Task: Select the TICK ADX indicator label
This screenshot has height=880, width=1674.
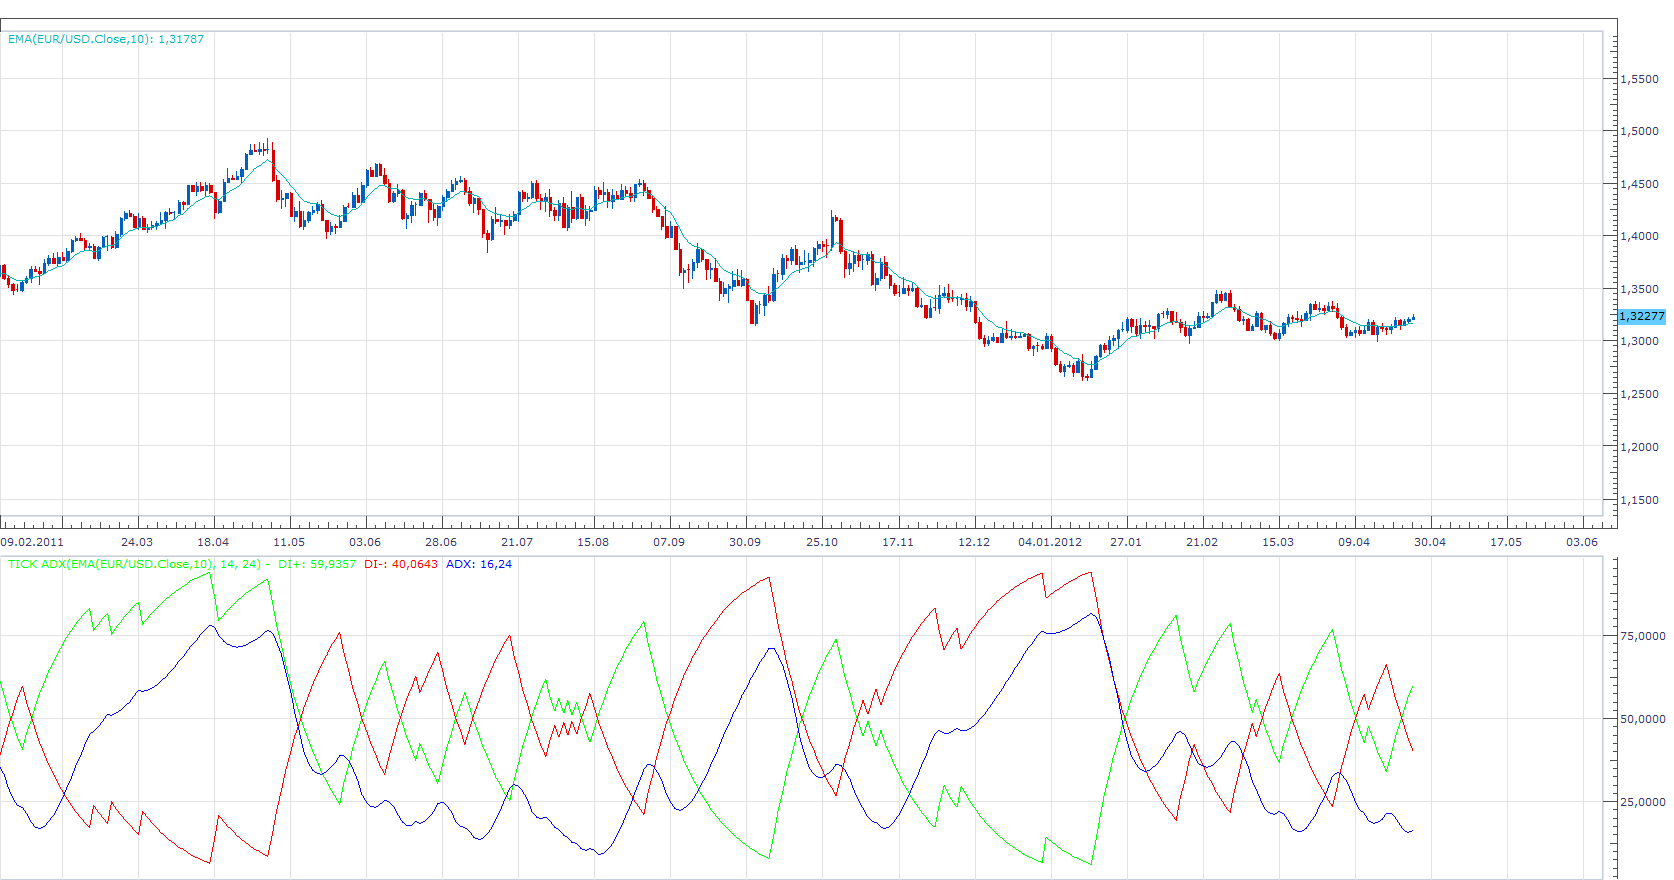Action: click(x=135, y=564)
